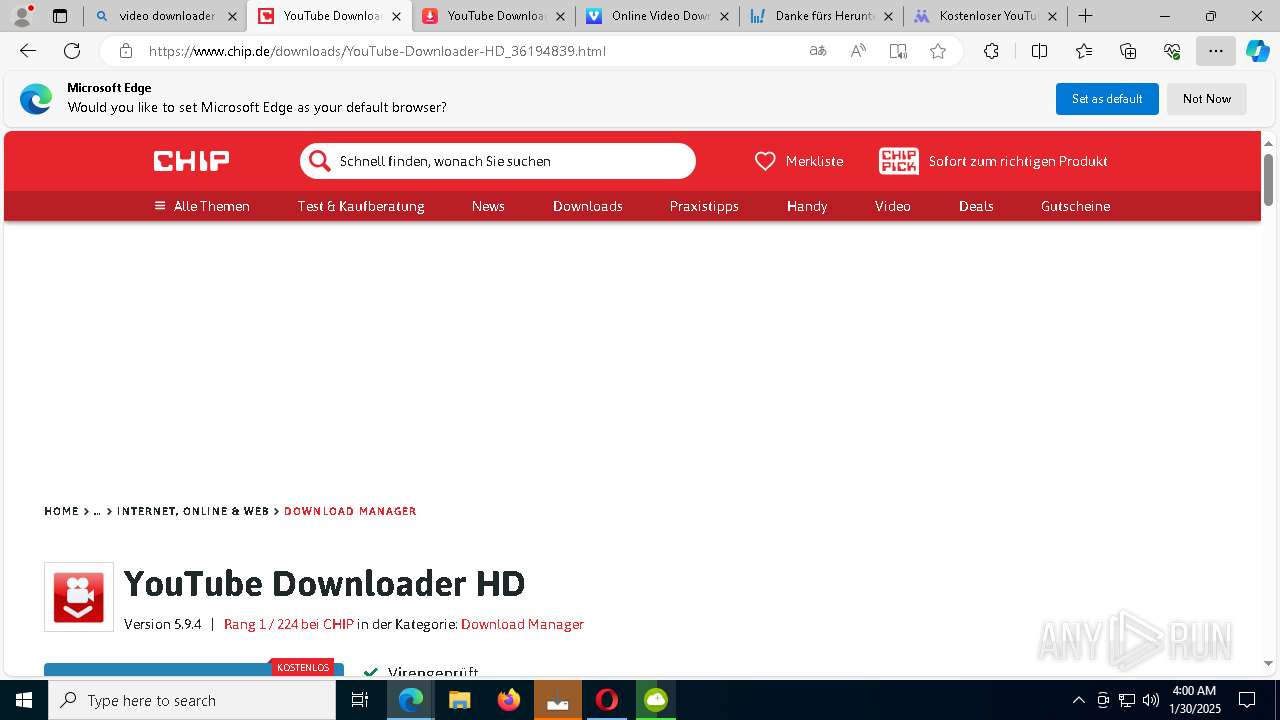Screen dimensions: 1280x720
Task: Add page to favorites star
Action: coord(938,51)
